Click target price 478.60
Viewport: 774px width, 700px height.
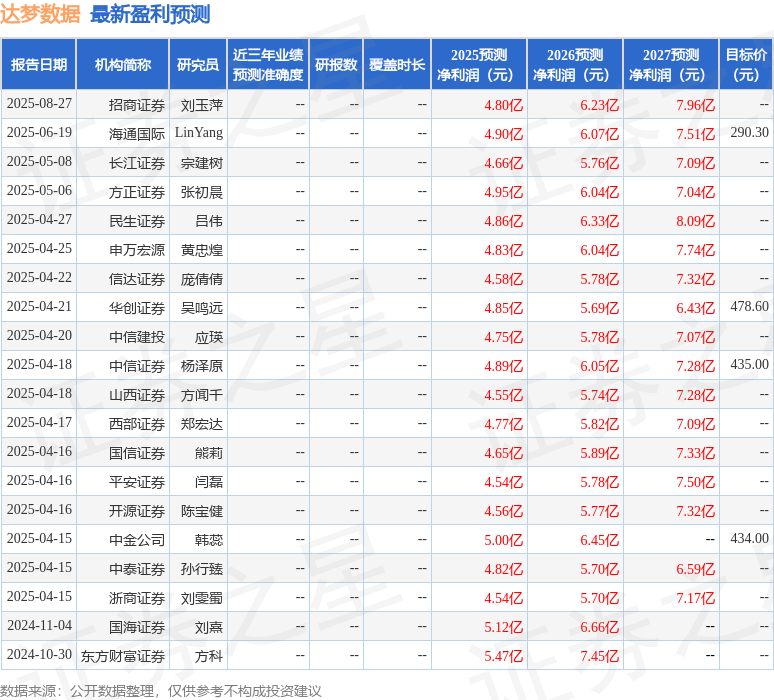pyautogui.click(x=749, y=307)
